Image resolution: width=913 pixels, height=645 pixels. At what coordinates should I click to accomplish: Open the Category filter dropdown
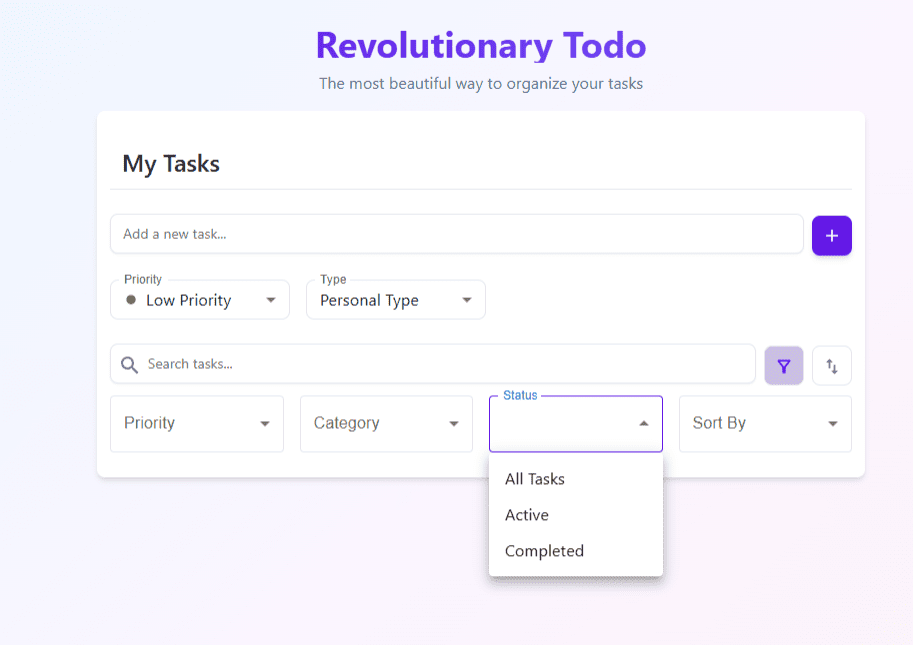[x=386, y=424]
